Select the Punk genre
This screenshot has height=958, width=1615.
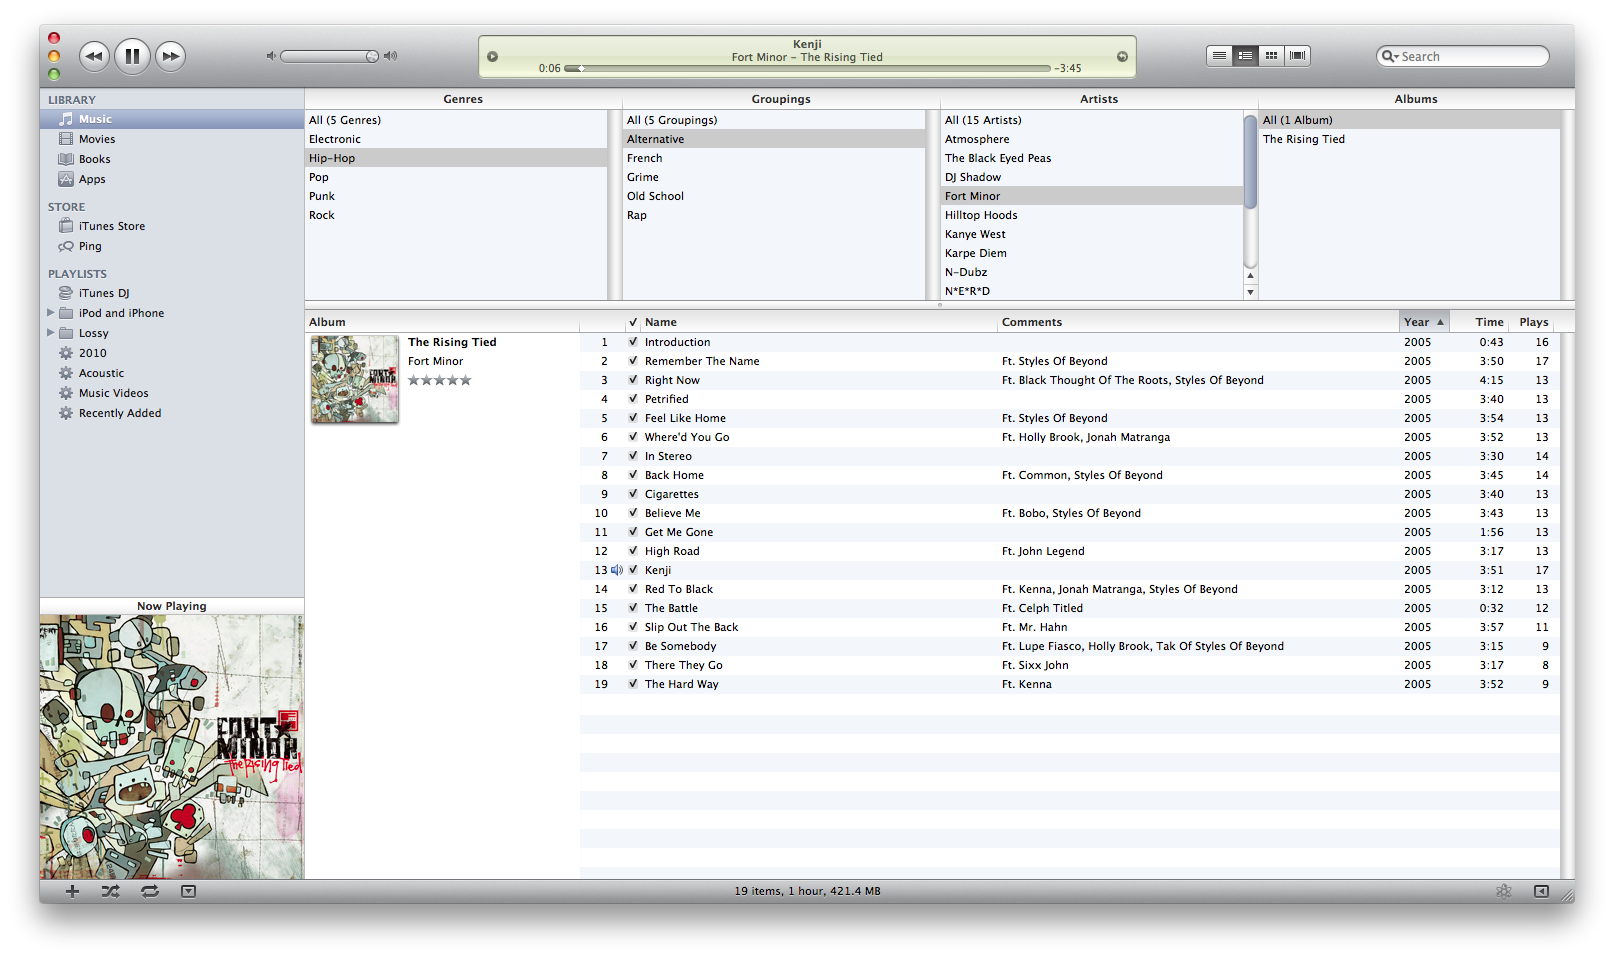(x=456, y=196)
